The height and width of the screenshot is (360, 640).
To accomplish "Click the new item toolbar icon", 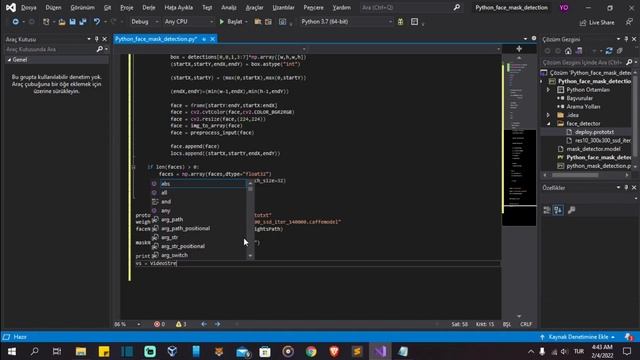I will [46, 22].
